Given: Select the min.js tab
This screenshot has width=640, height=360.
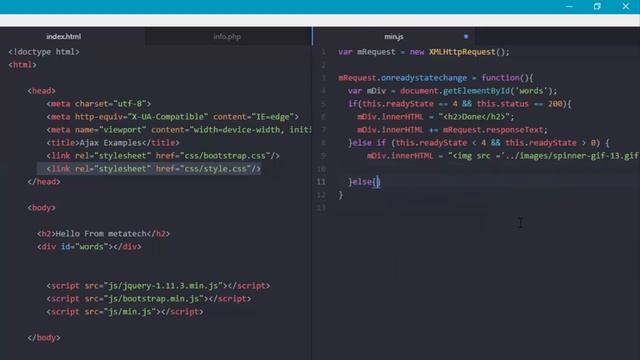Looking at the screenshot, I should [393, 36].
